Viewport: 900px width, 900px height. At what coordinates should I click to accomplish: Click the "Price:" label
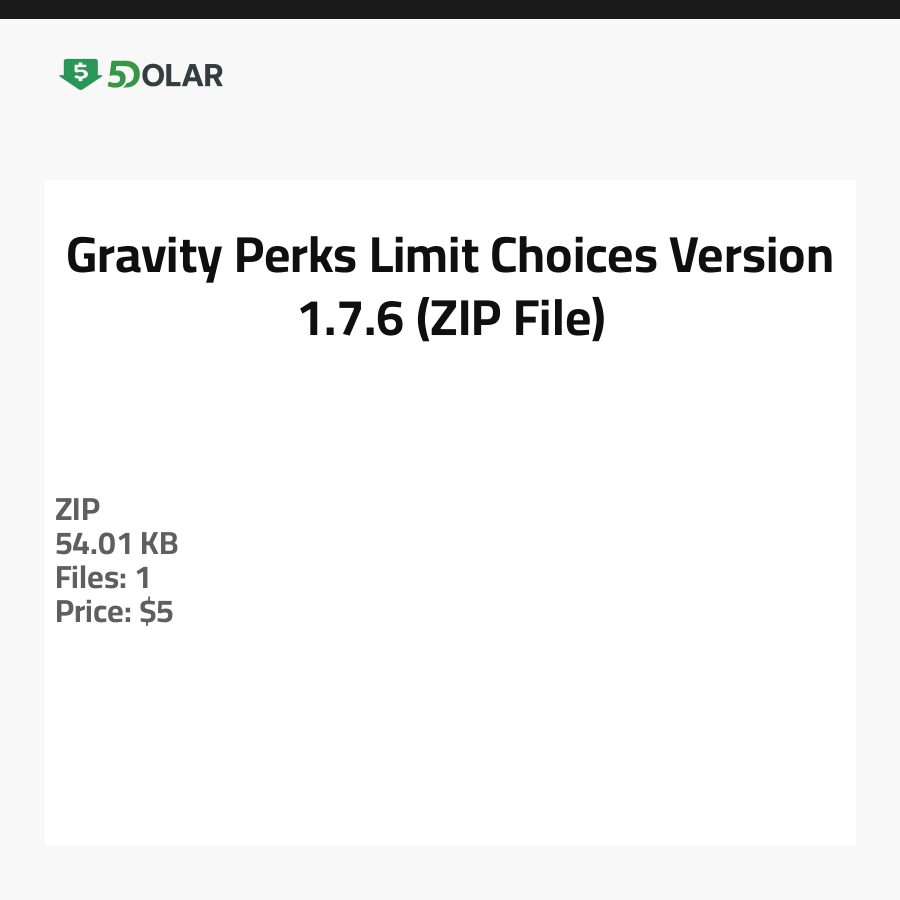(x=93, y=612)
